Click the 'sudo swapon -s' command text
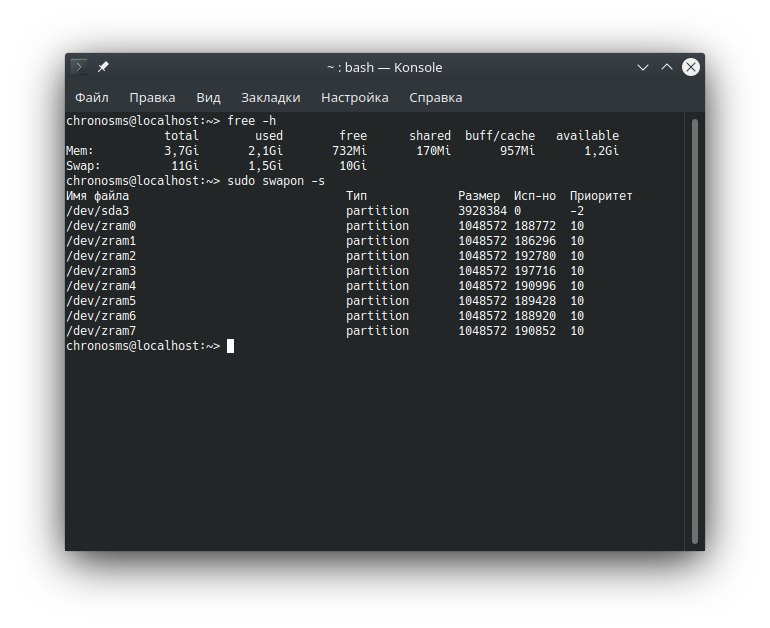The height and width of the screenshot is (628, 770). coord(276,181)
